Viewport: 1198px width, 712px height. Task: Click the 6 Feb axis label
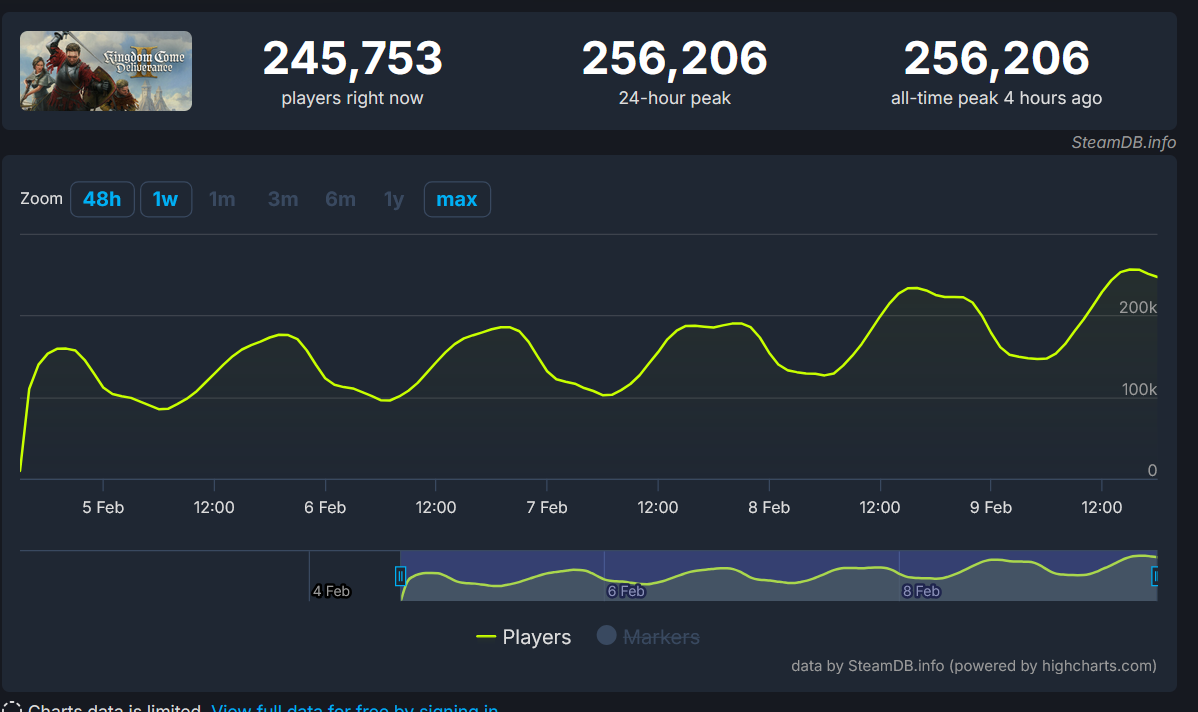point(325,507)
